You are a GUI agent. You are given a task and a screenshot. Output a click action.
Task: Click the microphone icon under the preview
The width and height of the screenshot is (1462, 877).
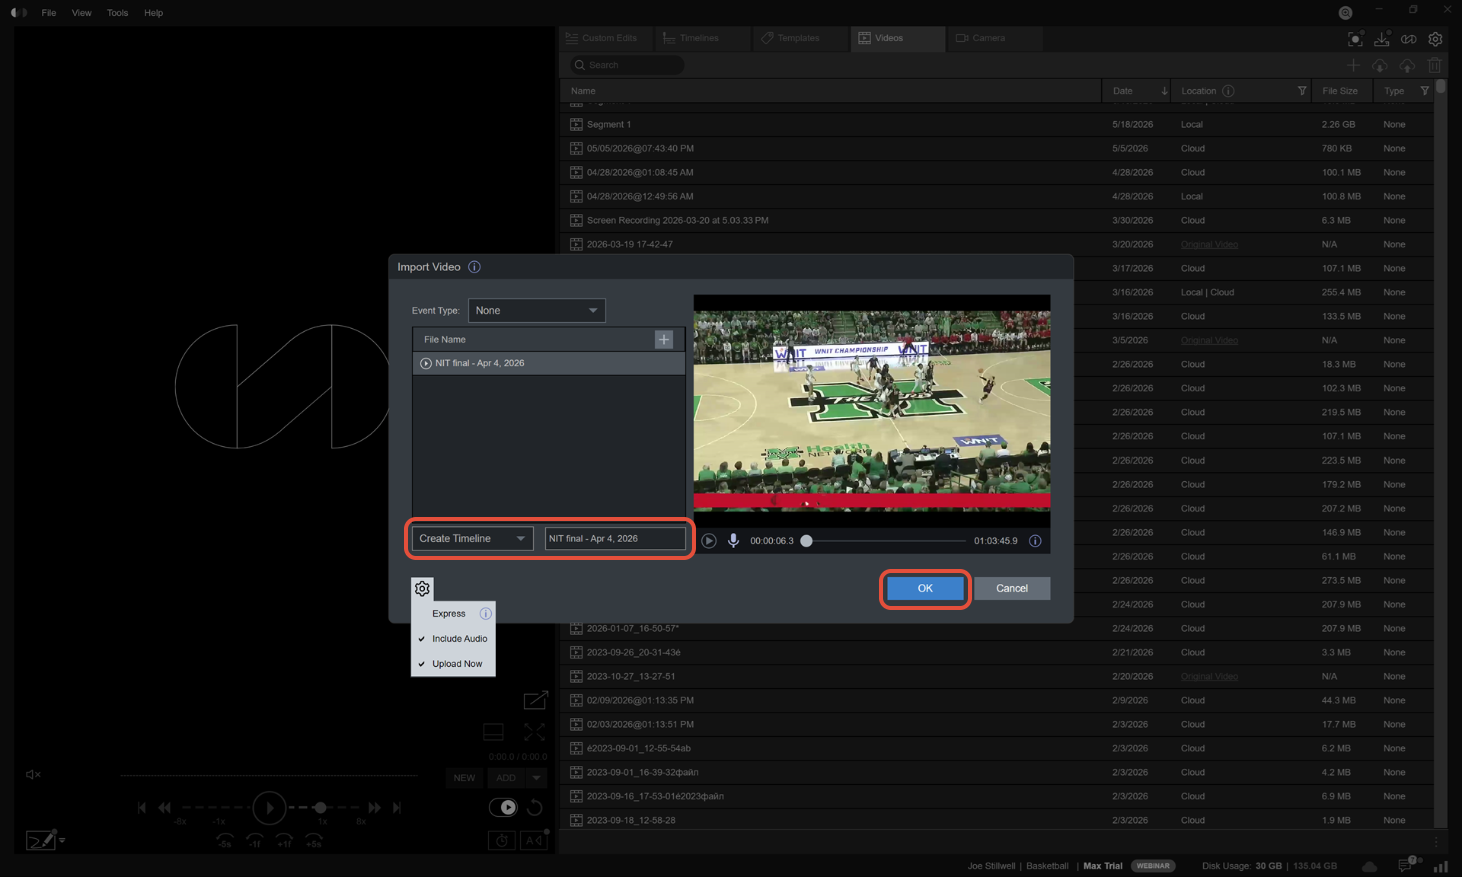pos(733,540)
